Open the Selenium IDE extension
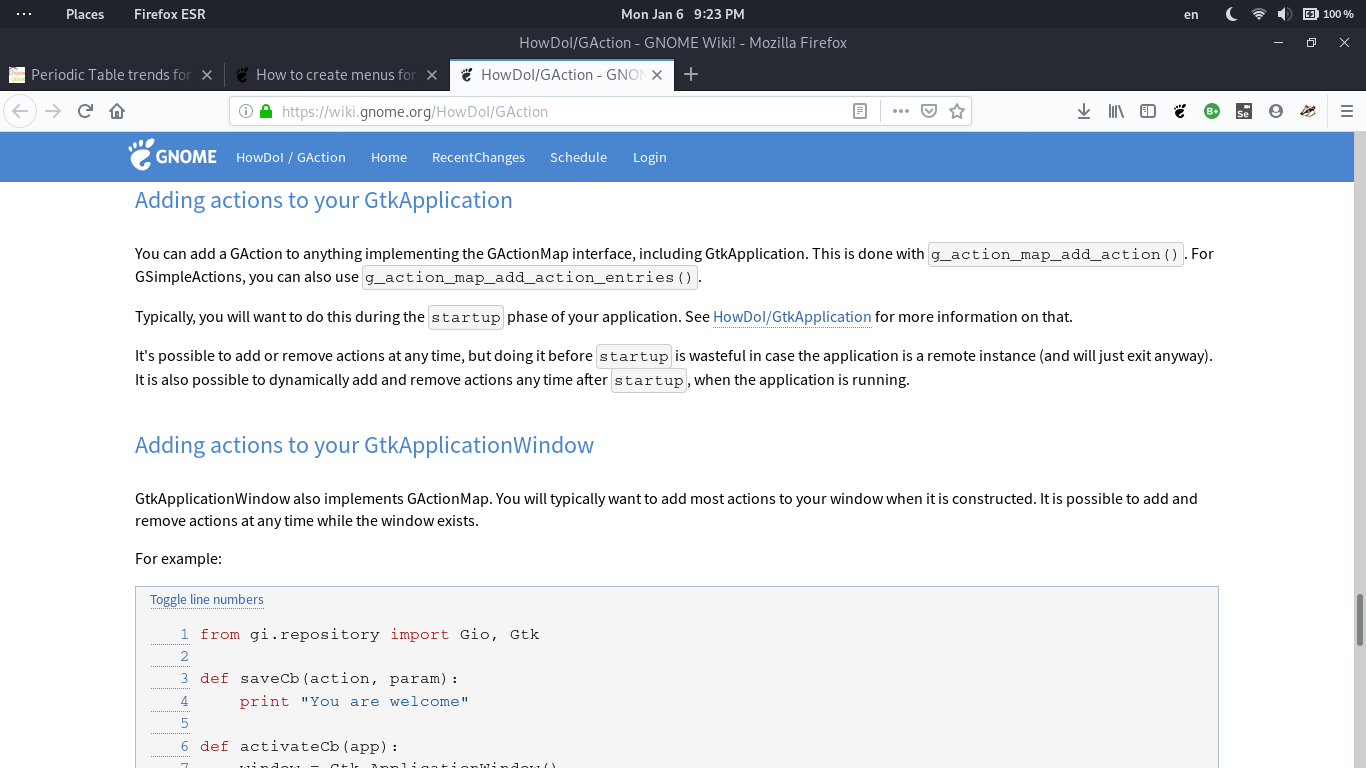 click(1243, 111)
